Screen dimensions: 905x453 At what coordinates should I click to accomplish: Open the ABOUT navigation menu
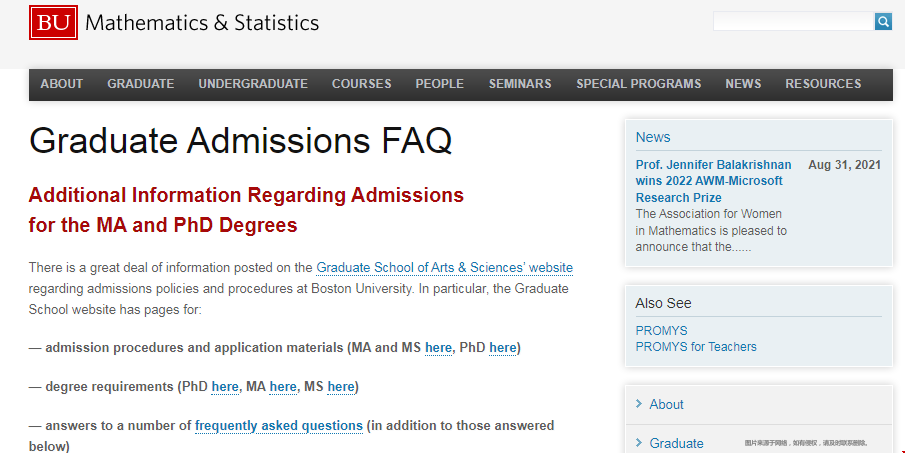pyautogui.click(x=62, y=84)
